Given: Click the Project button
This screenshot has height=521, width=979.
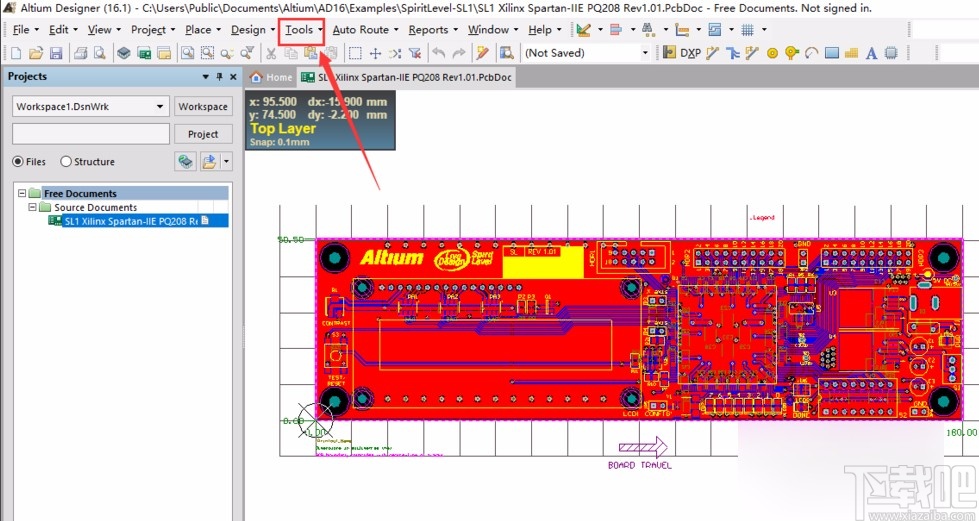Looking at the screenshot, I should 203,134.
